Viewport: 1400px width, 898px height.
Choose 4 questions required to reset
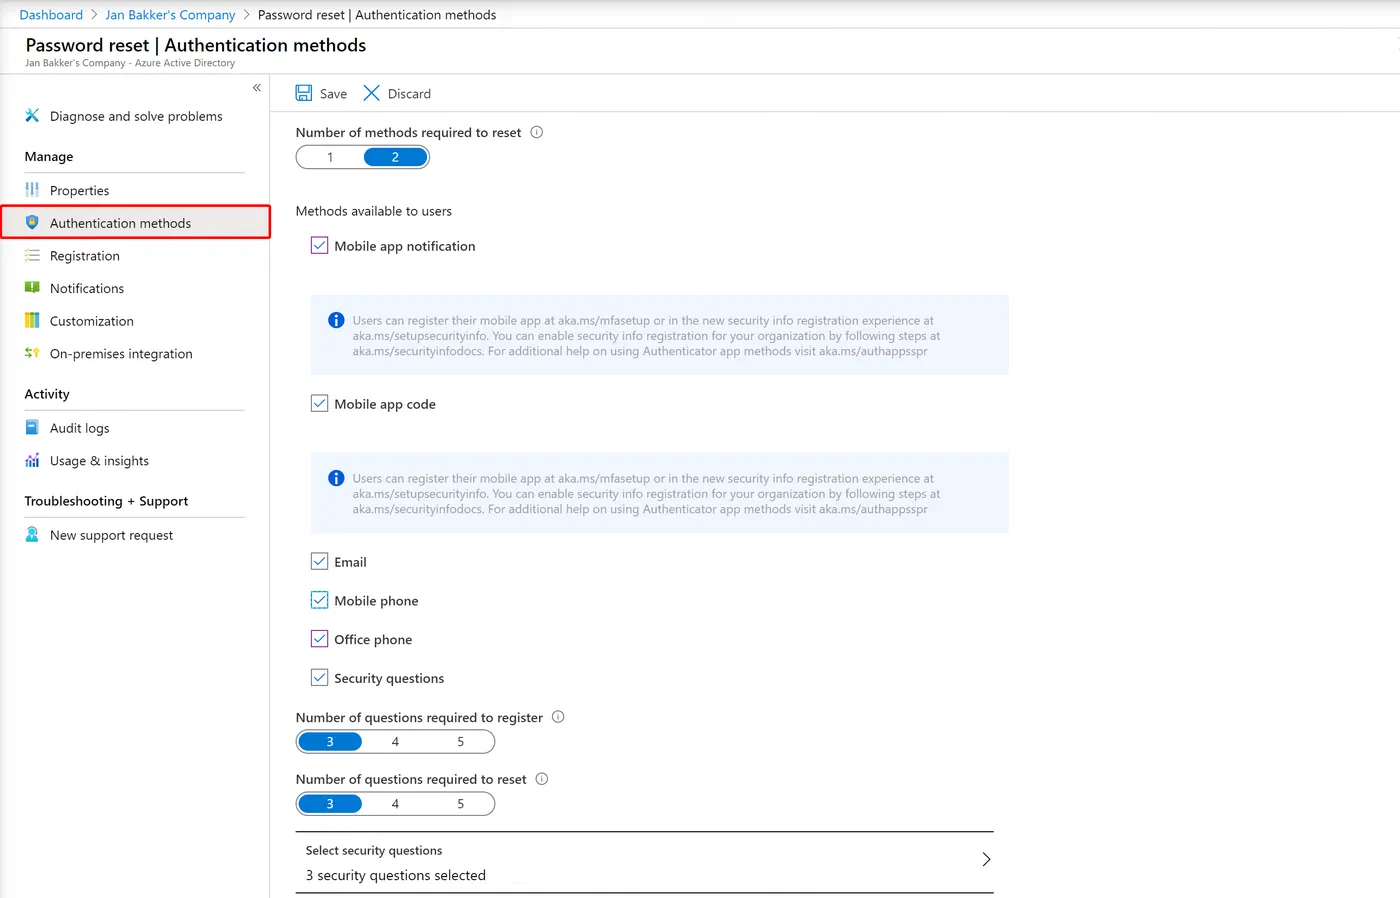point(395,804)
